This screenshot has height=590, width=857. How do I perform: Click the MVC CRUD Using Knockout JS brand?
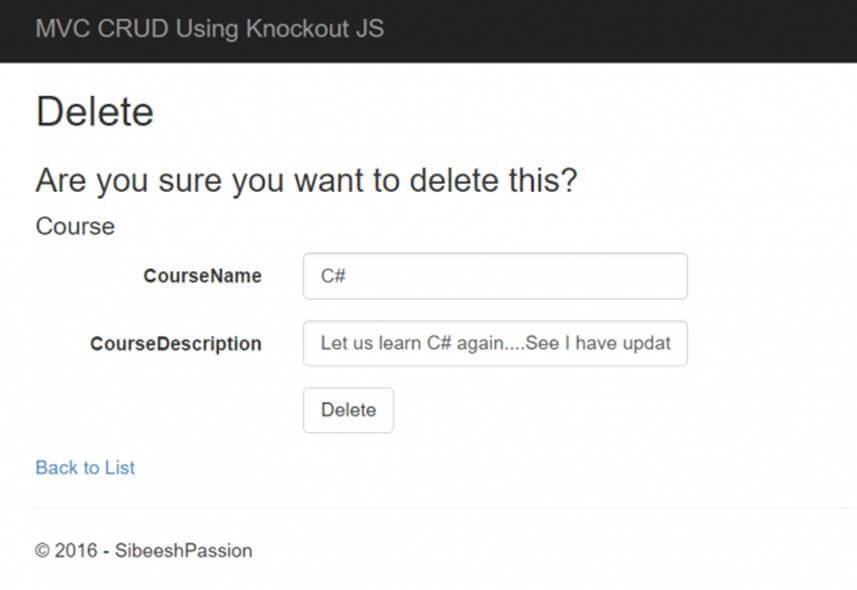click(x=209, y=29)
